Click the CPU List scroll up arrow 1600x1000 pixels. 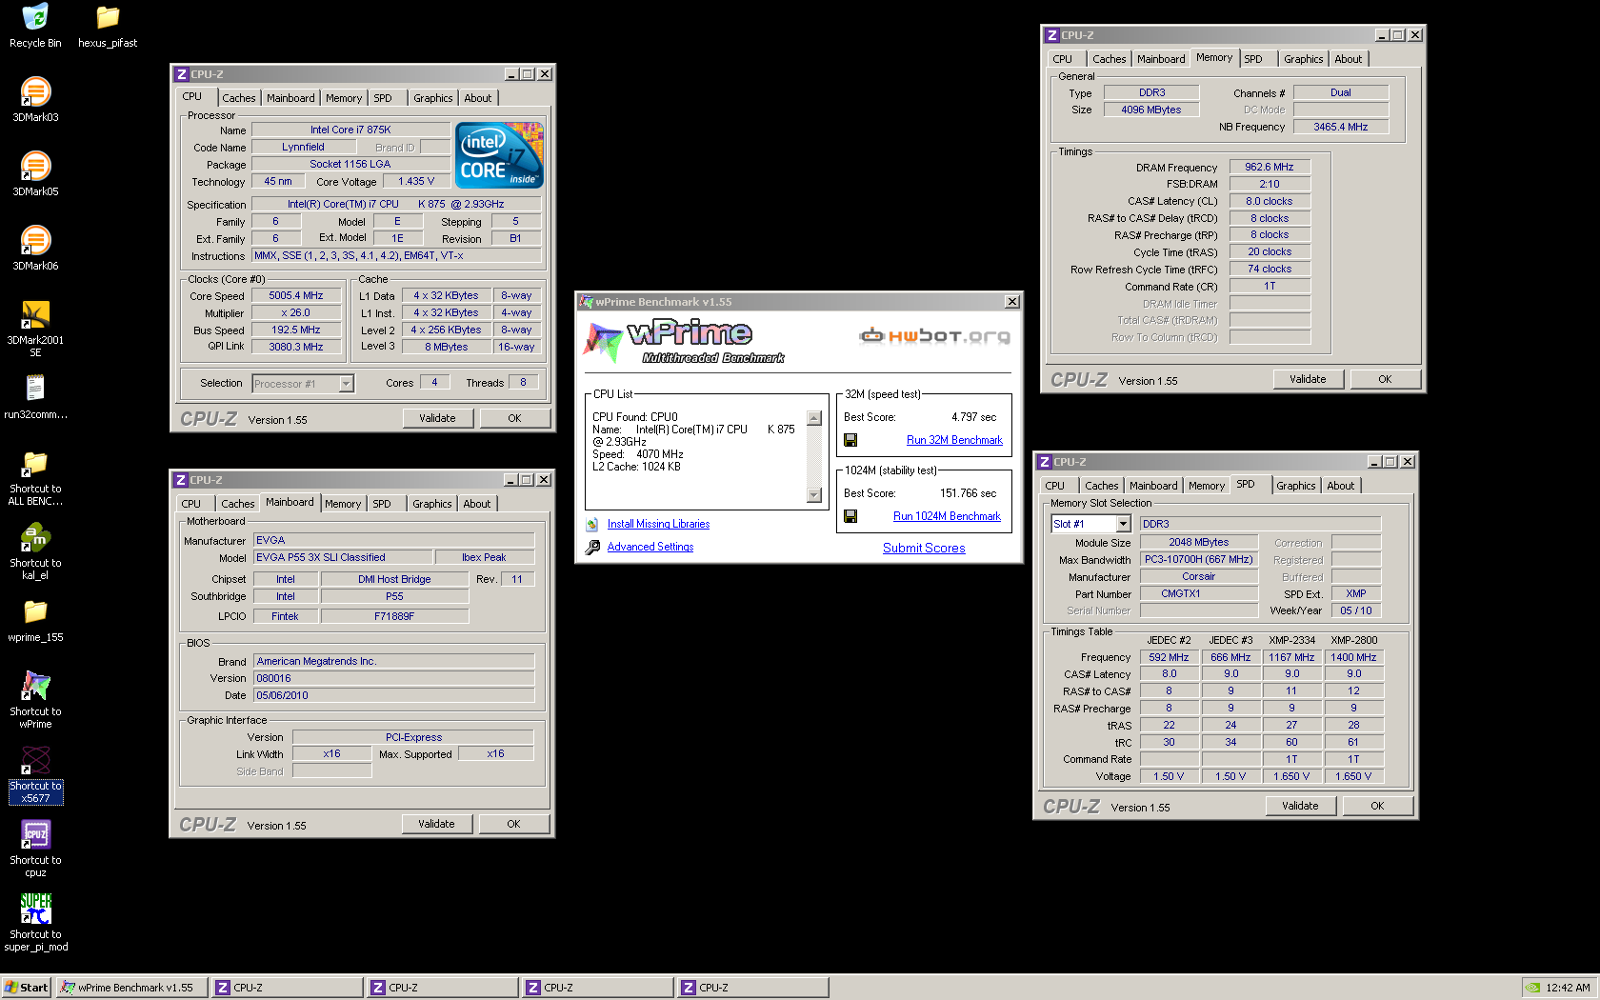pos(814,418)
